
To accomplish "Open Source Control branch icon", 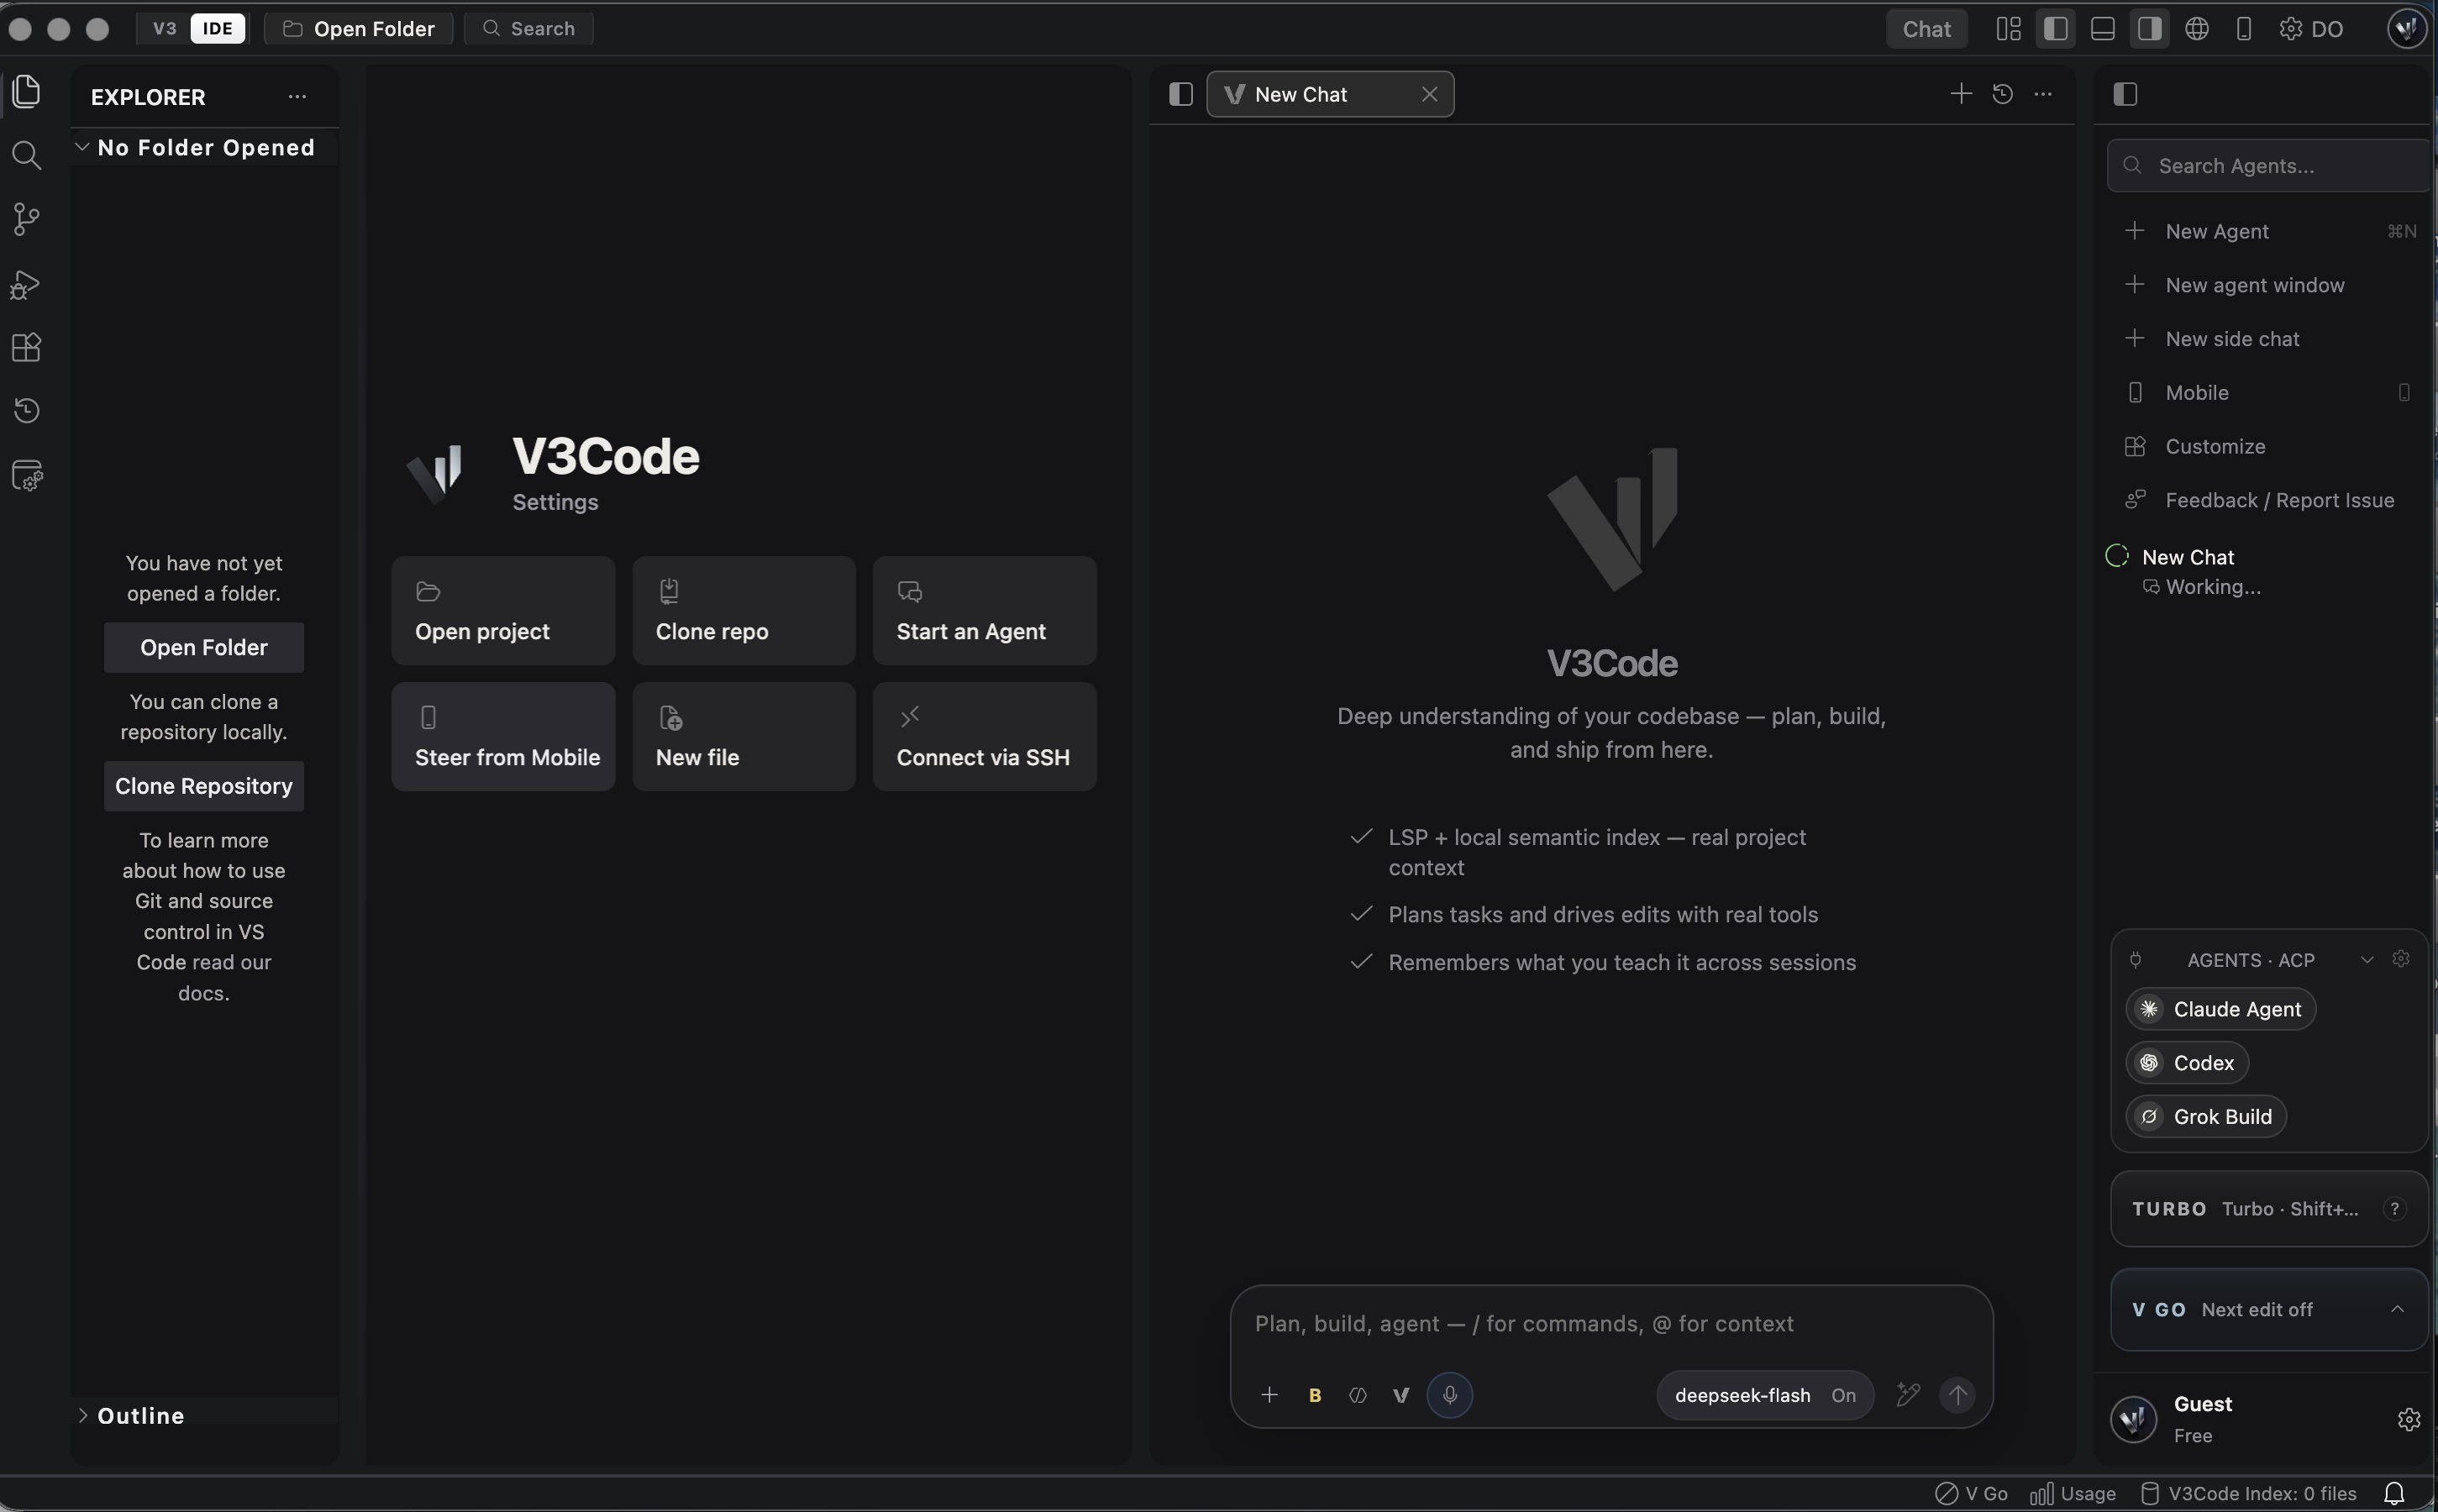I will (27, 219).
